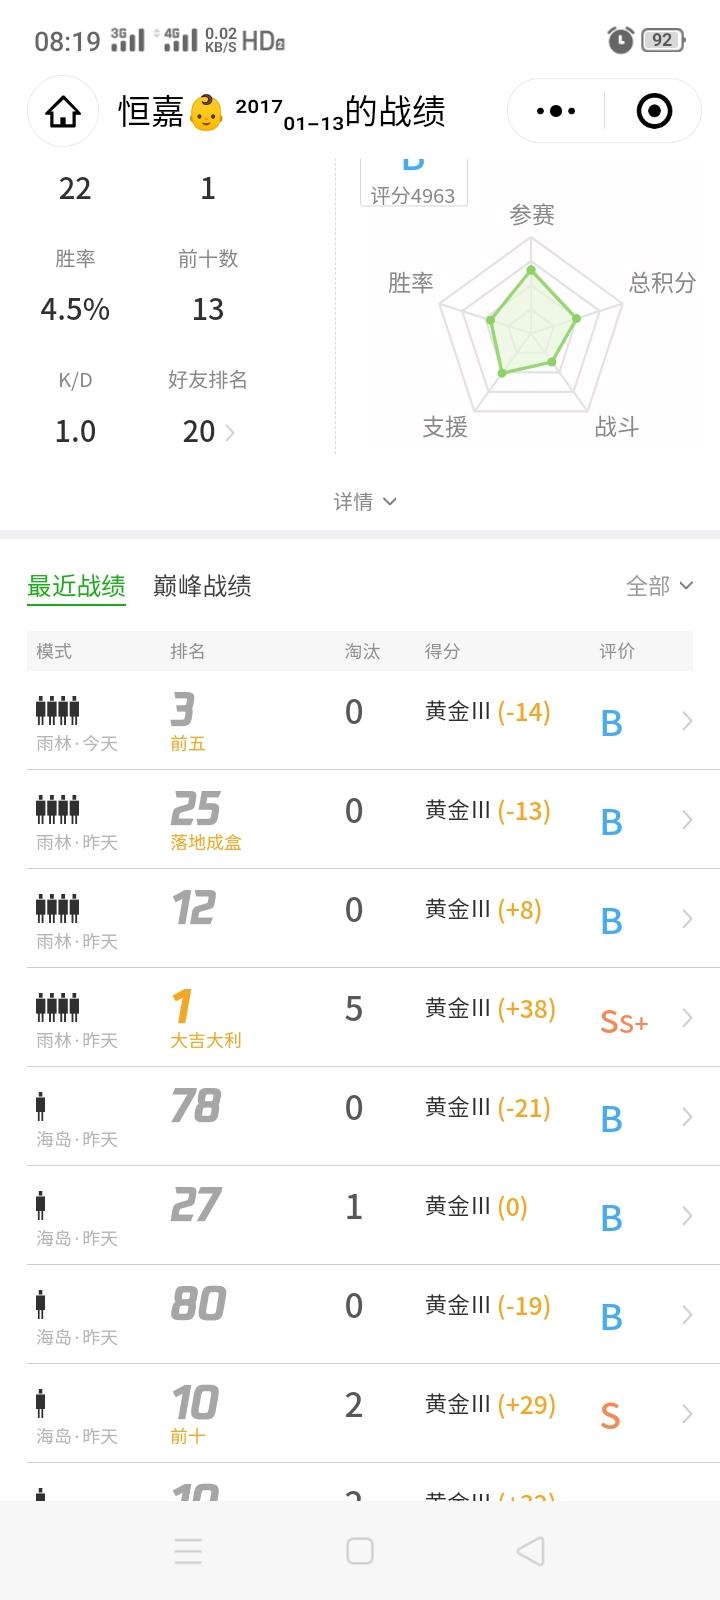Open the rank 80 solo match chevron
This screenshot has width=720, height=1600.
[x=687, y=1315]
